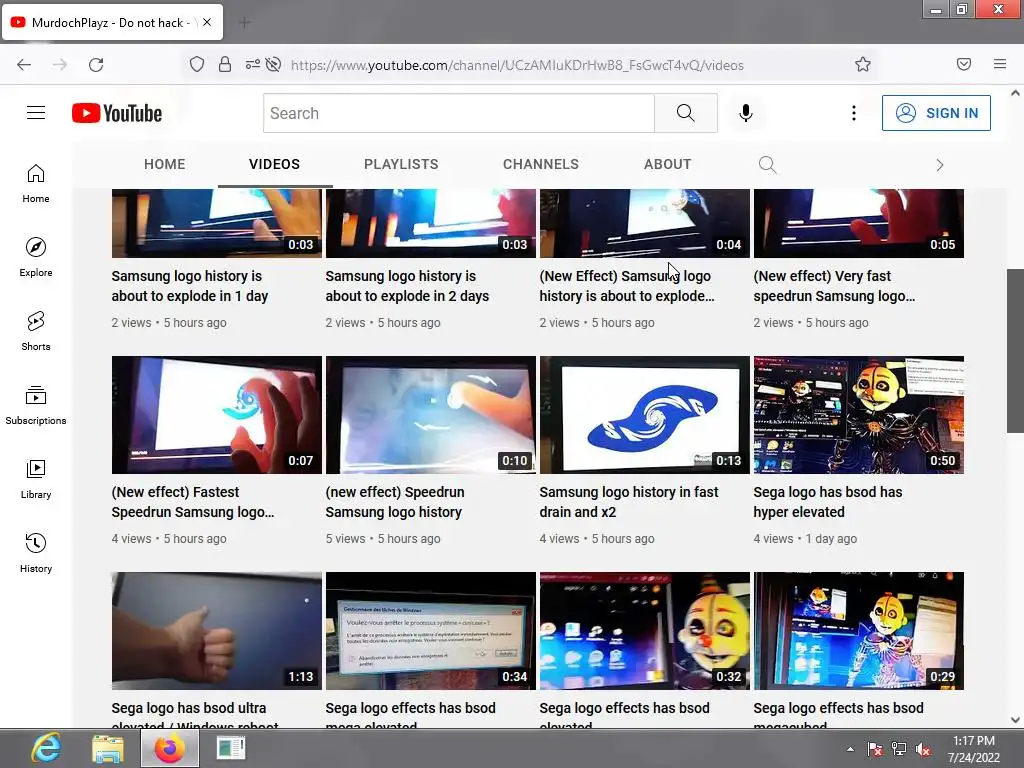Open the network tray icon
This screenshot has width=1024, height=768.
tap(899, 750)
